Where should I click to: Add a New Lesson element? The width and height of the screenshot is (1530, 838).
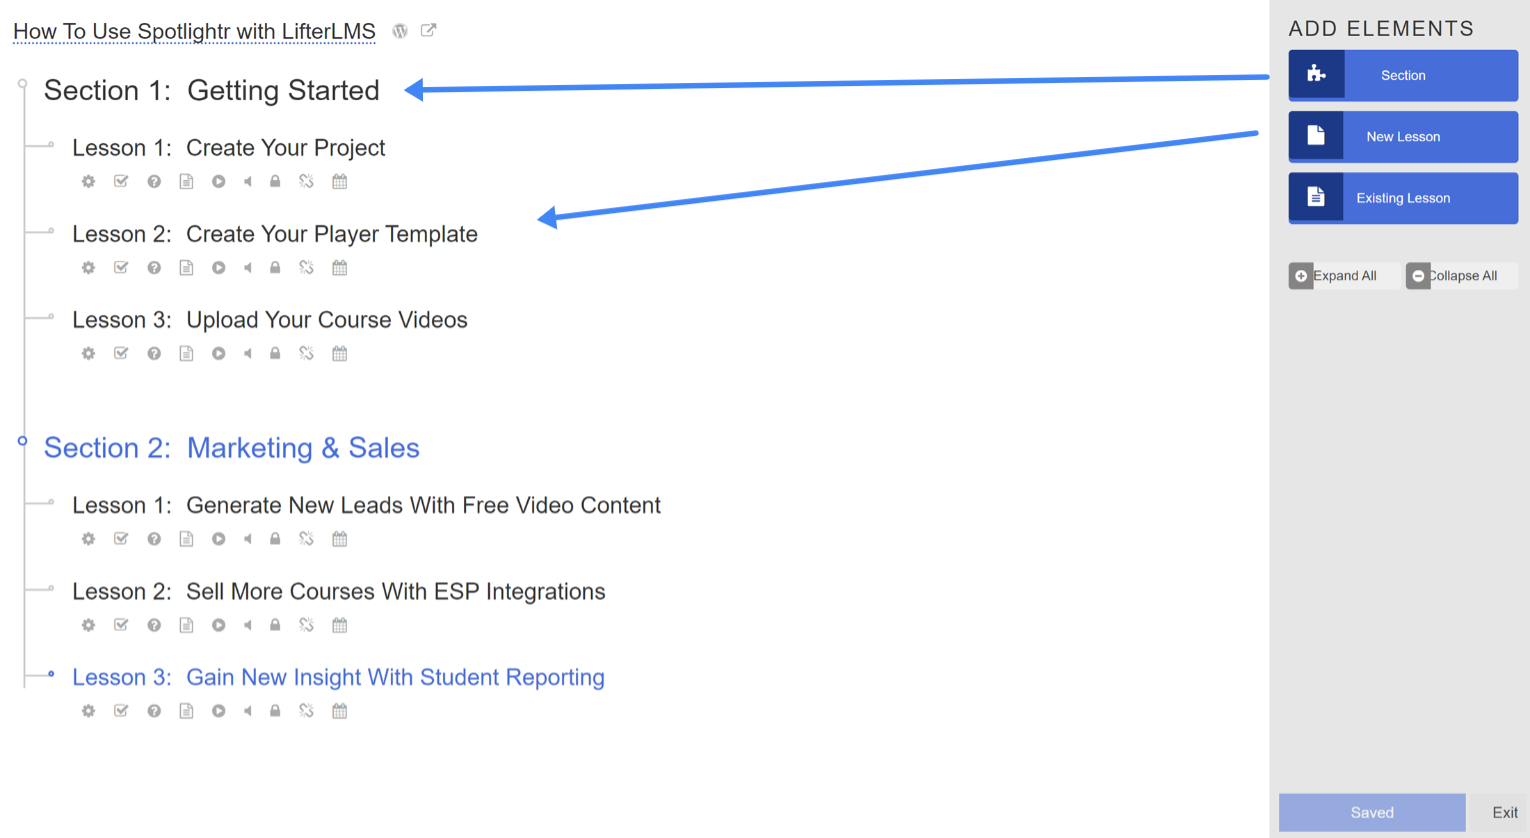click(x=1403, y=136)
